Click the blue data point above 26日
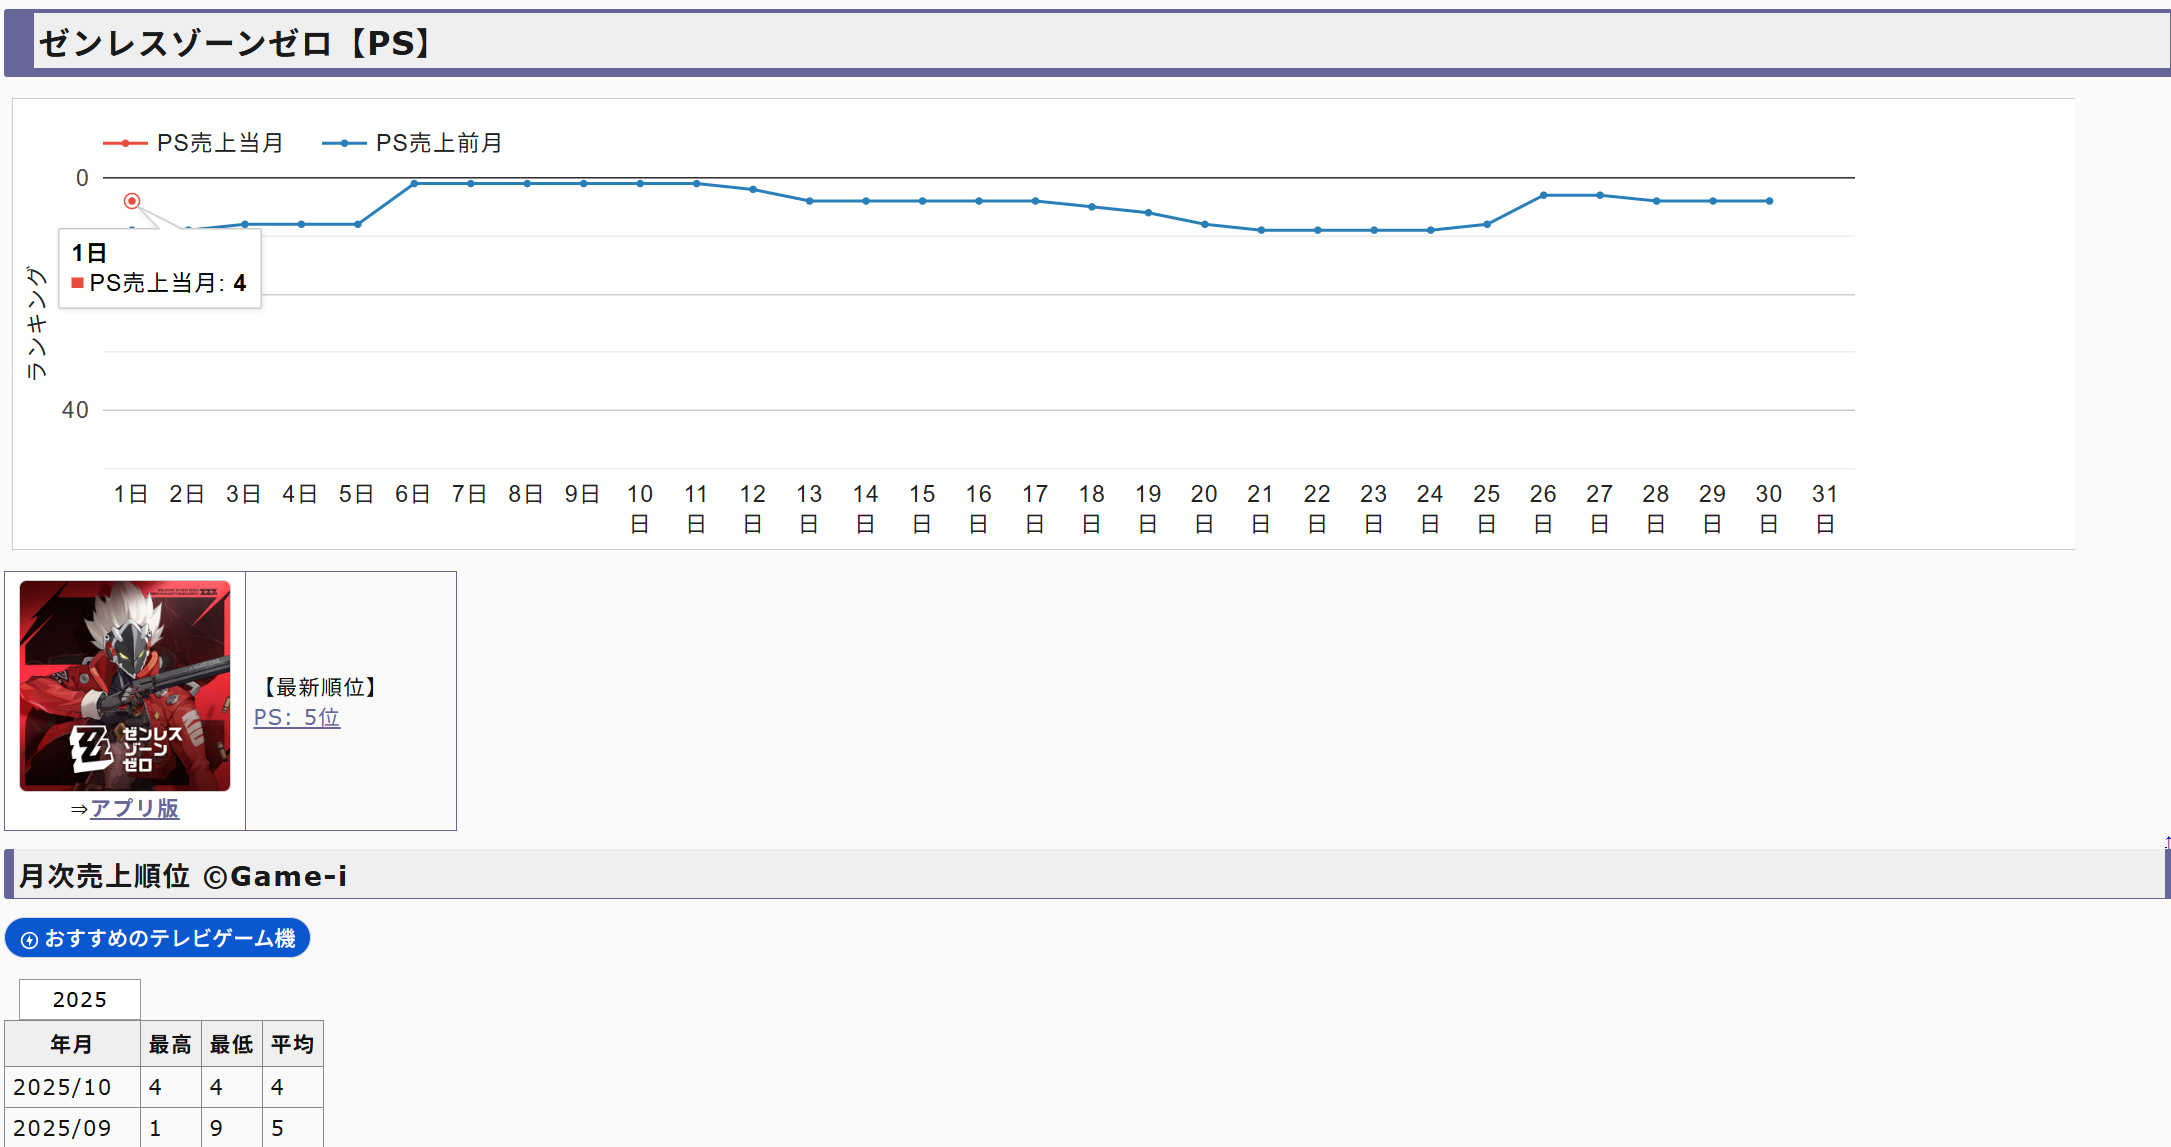2171x1147 pixels. pos(1543,195)
